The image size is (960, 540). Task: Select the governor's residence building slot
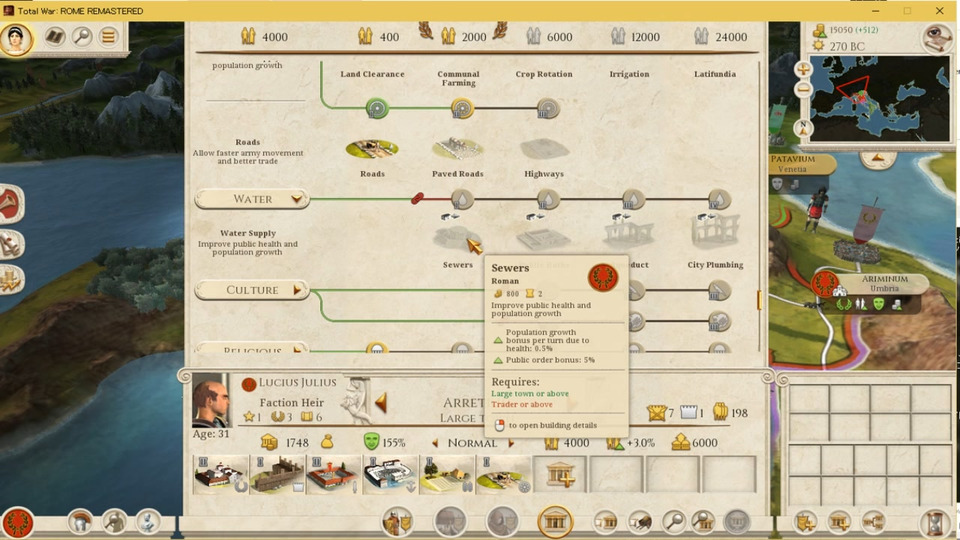(220, 474)
